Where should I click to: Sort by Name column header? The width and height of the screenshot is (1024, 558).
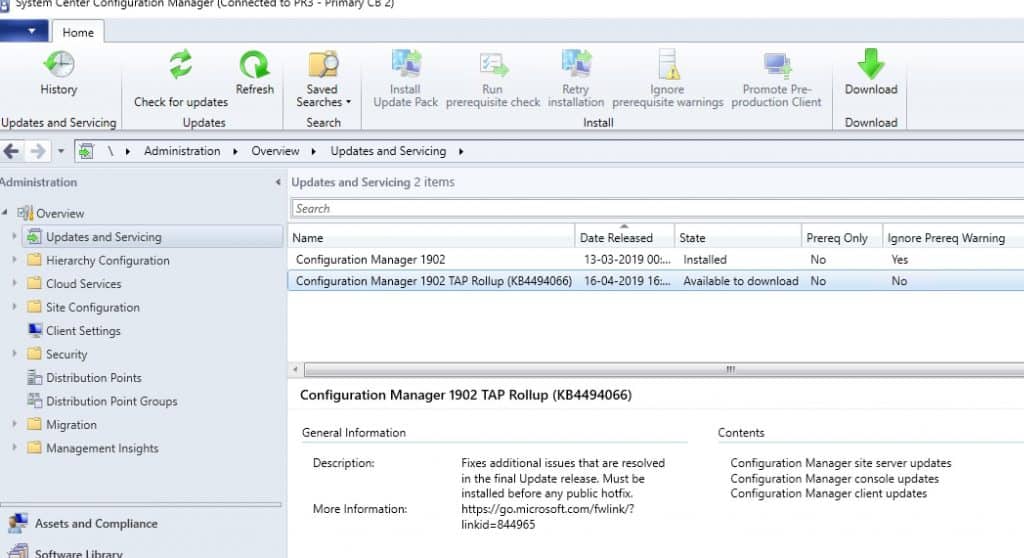click(x=431, y=238)
